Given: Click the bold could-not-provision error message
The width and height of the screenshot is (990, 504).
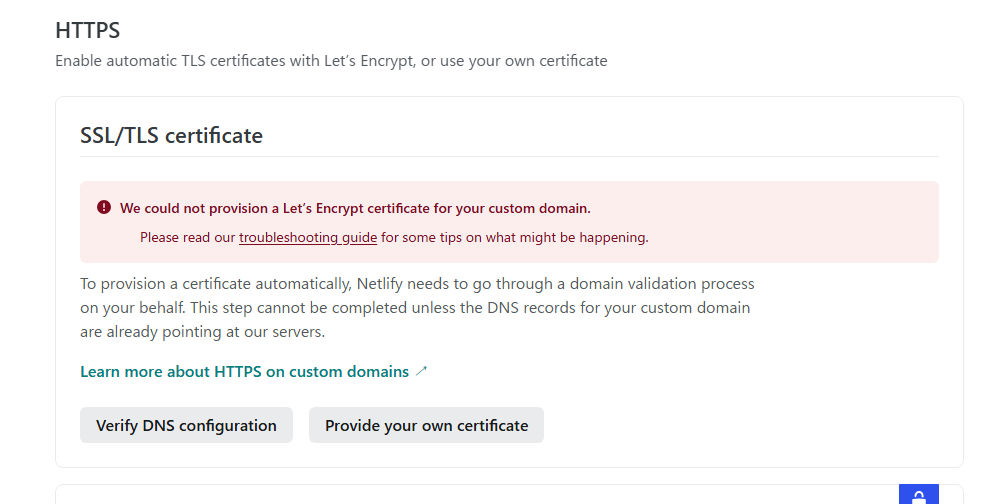Looking at the screenshot, I should tap(355, 208).
